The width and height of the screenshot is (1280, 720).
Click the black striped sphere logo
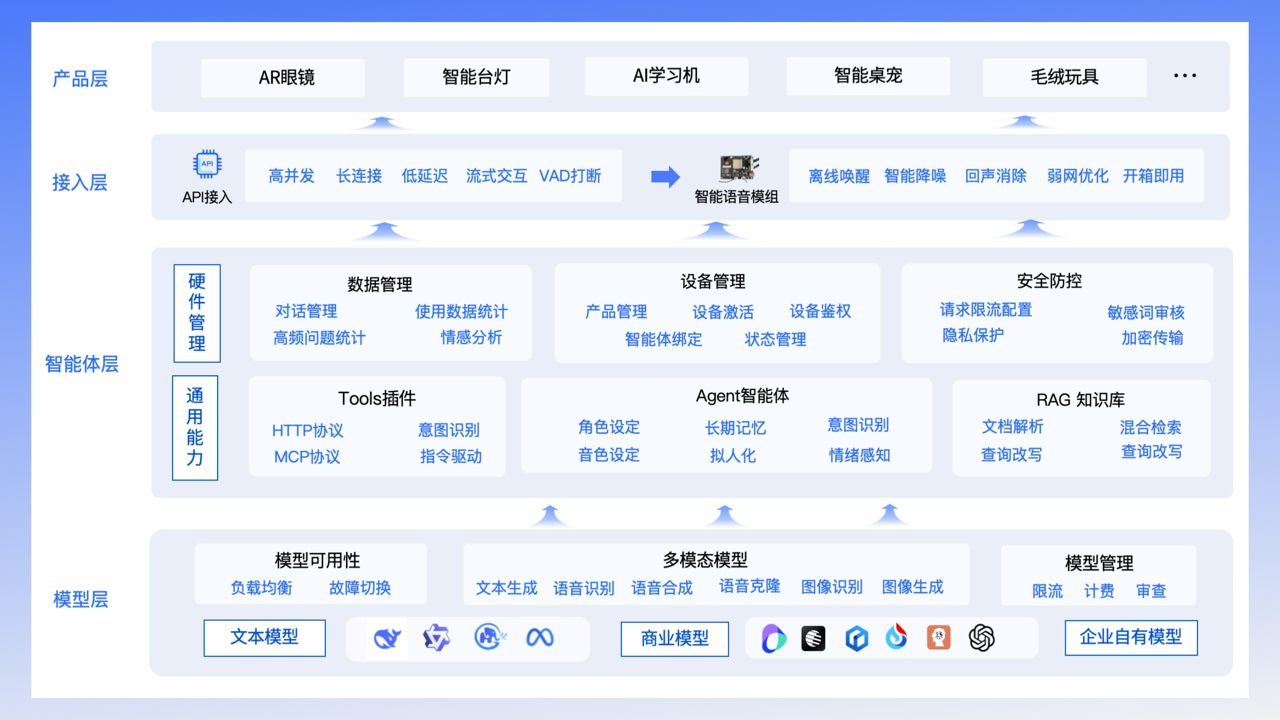click(x=813, y=638)
